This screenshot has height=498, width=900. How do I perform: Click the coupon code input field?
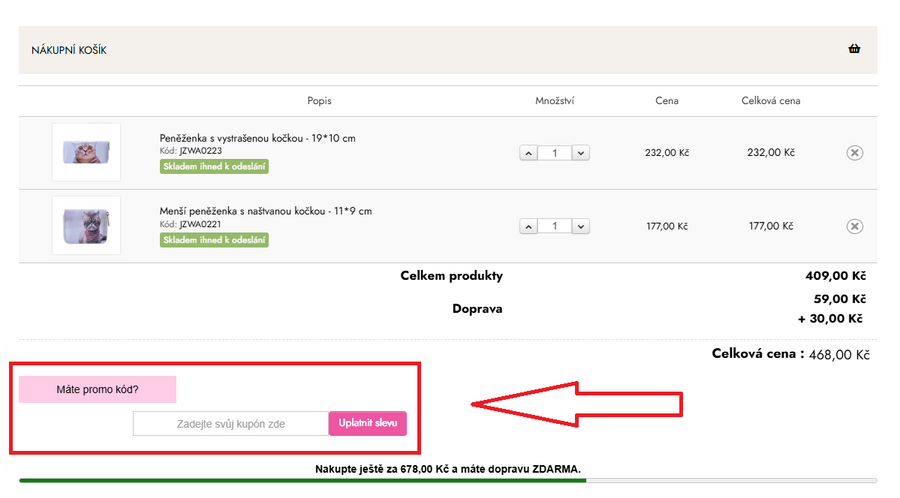[231, 424]
